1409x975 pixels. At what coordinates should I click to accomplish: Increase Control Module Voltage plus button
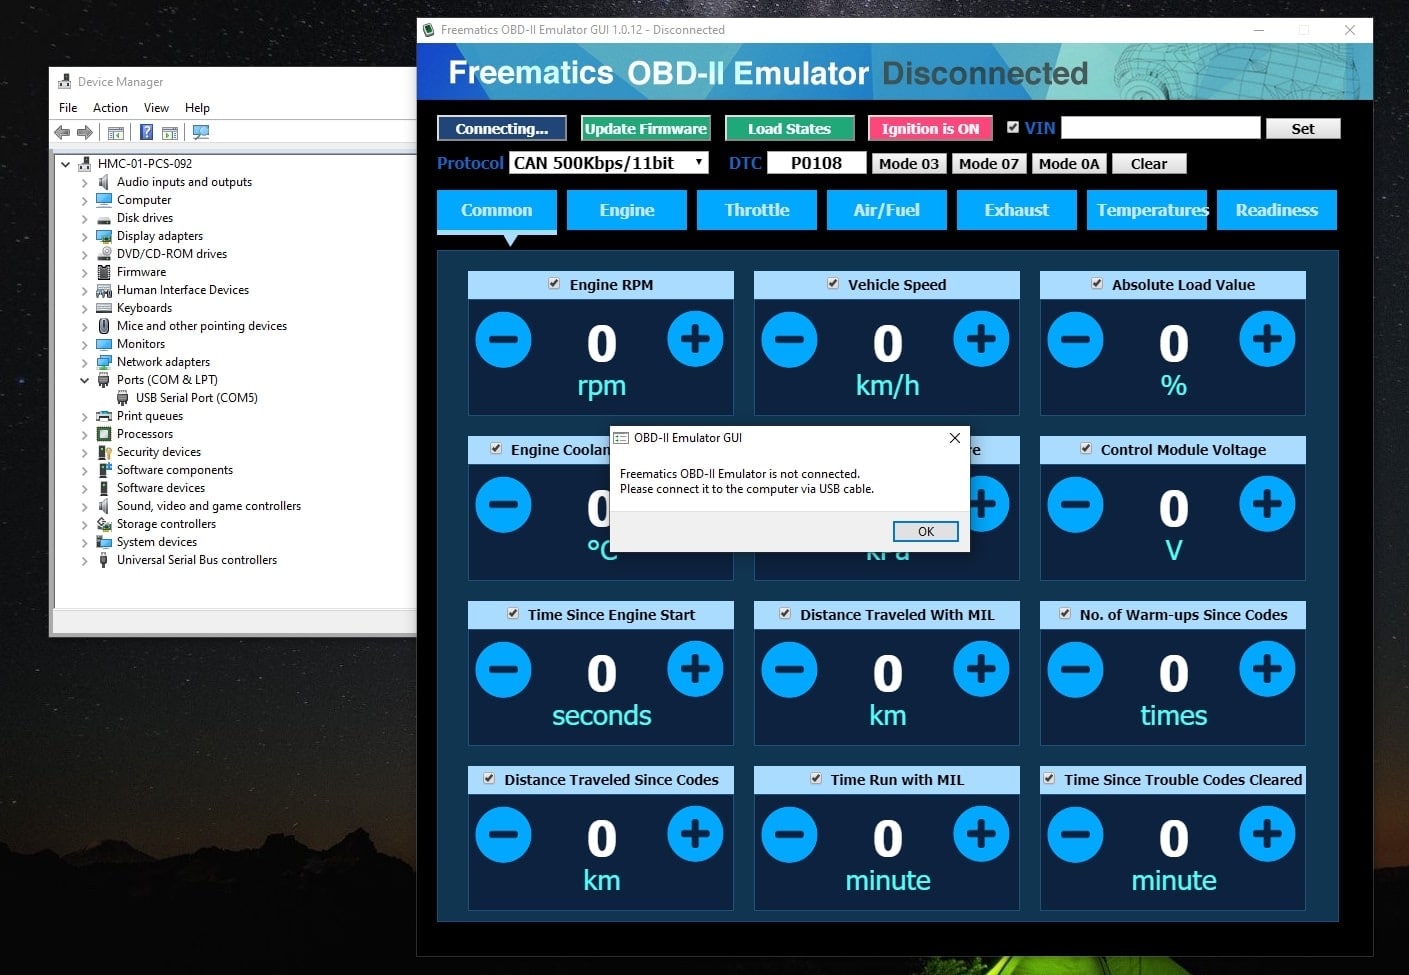coord(1267,504)
